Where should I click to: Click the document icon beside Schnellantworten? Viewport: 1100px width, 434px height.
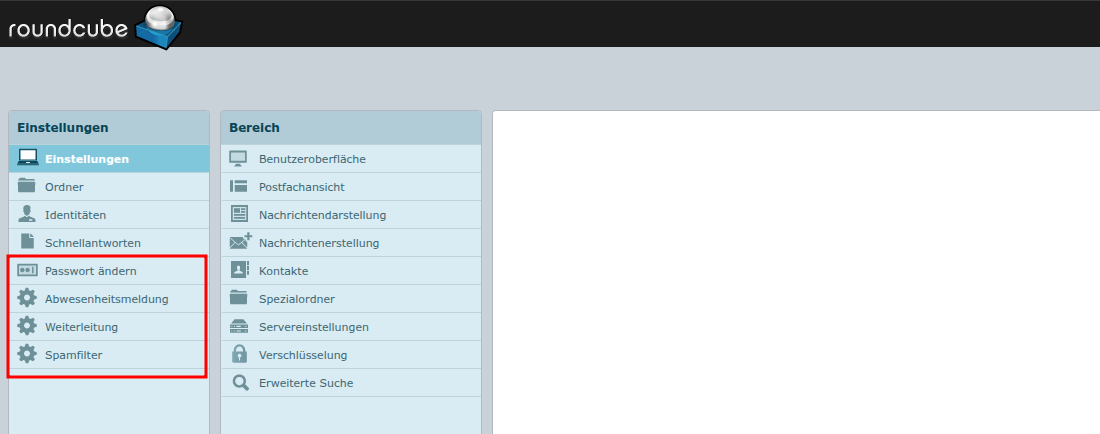click(x=28, y=242)
